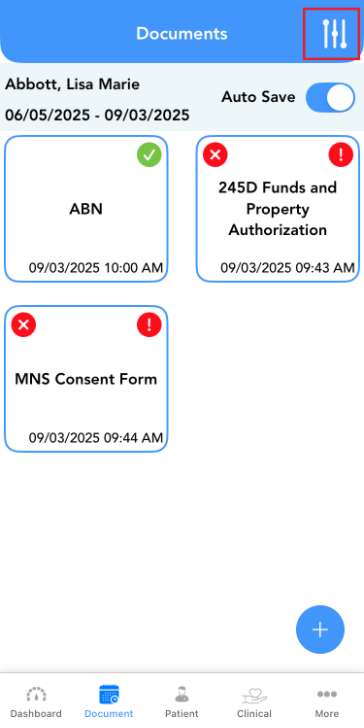Viewport: 364px width, 728px height.
Task: Open the More menu tab
Action: pos(327,702)
